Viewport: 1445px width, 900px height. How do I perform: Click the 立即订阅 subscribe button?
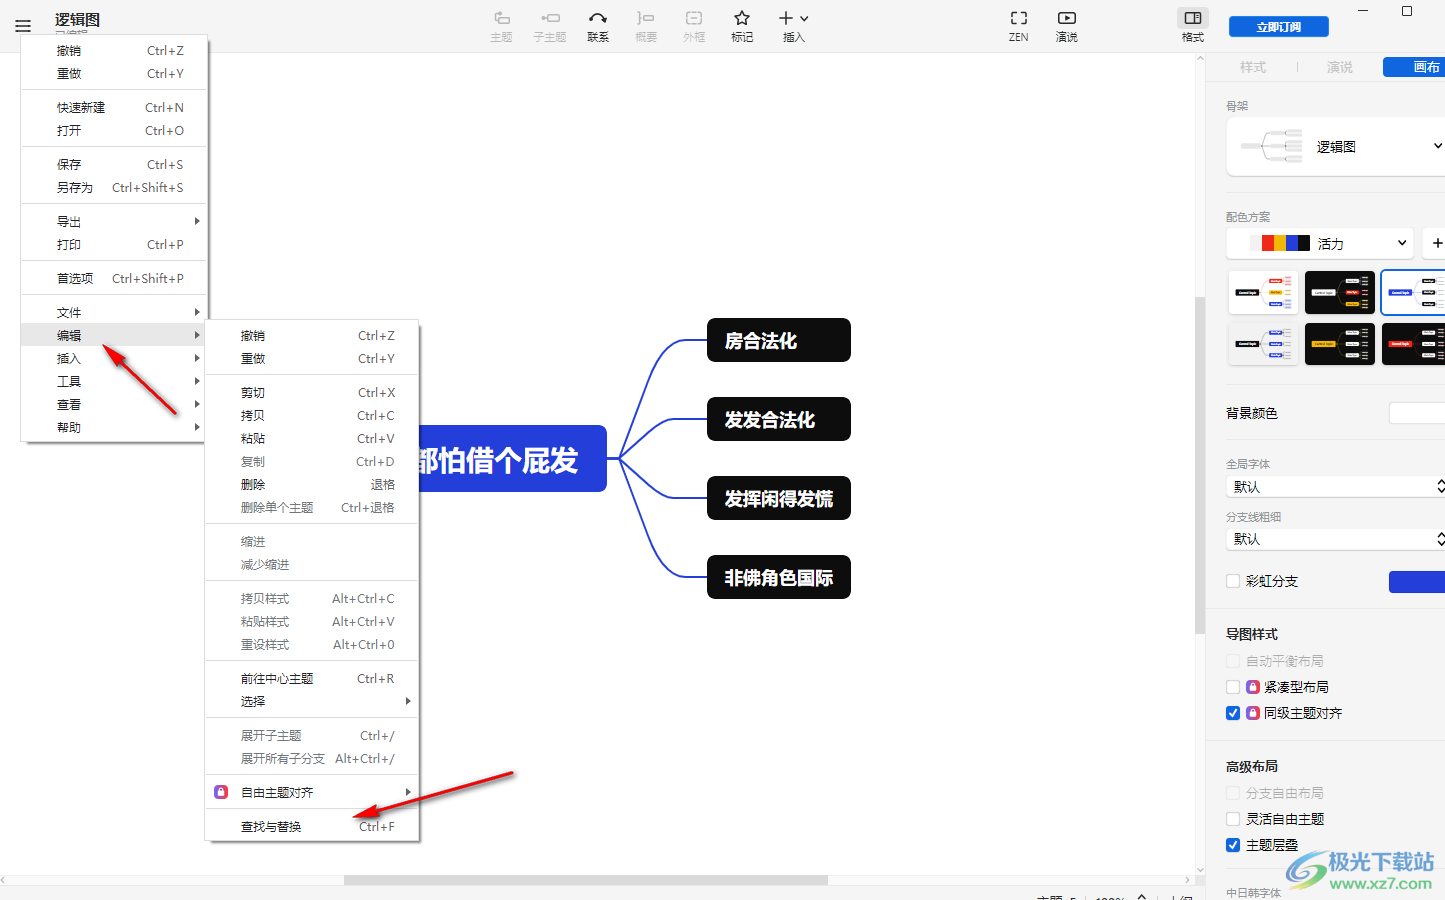pyautogui.click(x=1279, y=27)
